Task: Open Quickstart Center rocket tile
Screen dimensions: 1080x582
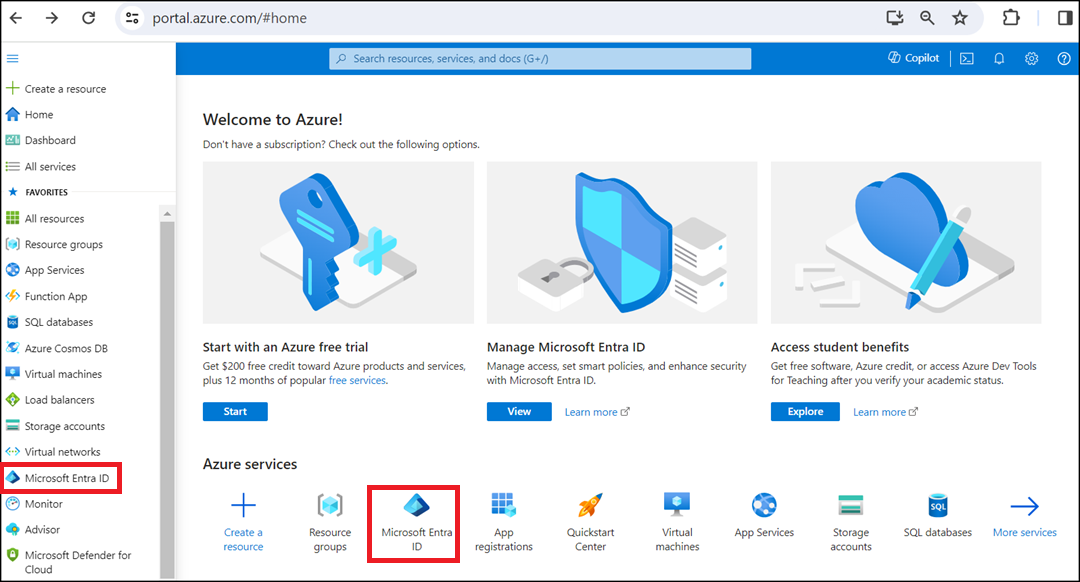Action: click(x=590, y=522)
